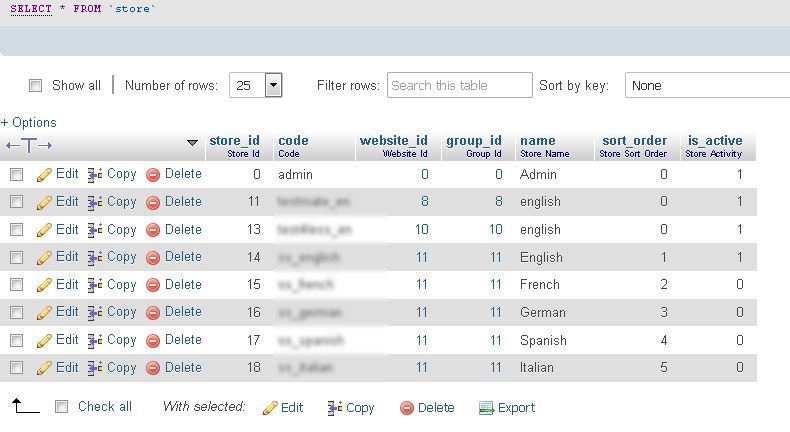Sort by the is_active column header
This screenshot has height=432, width=790.
click(x=715, y=140)
